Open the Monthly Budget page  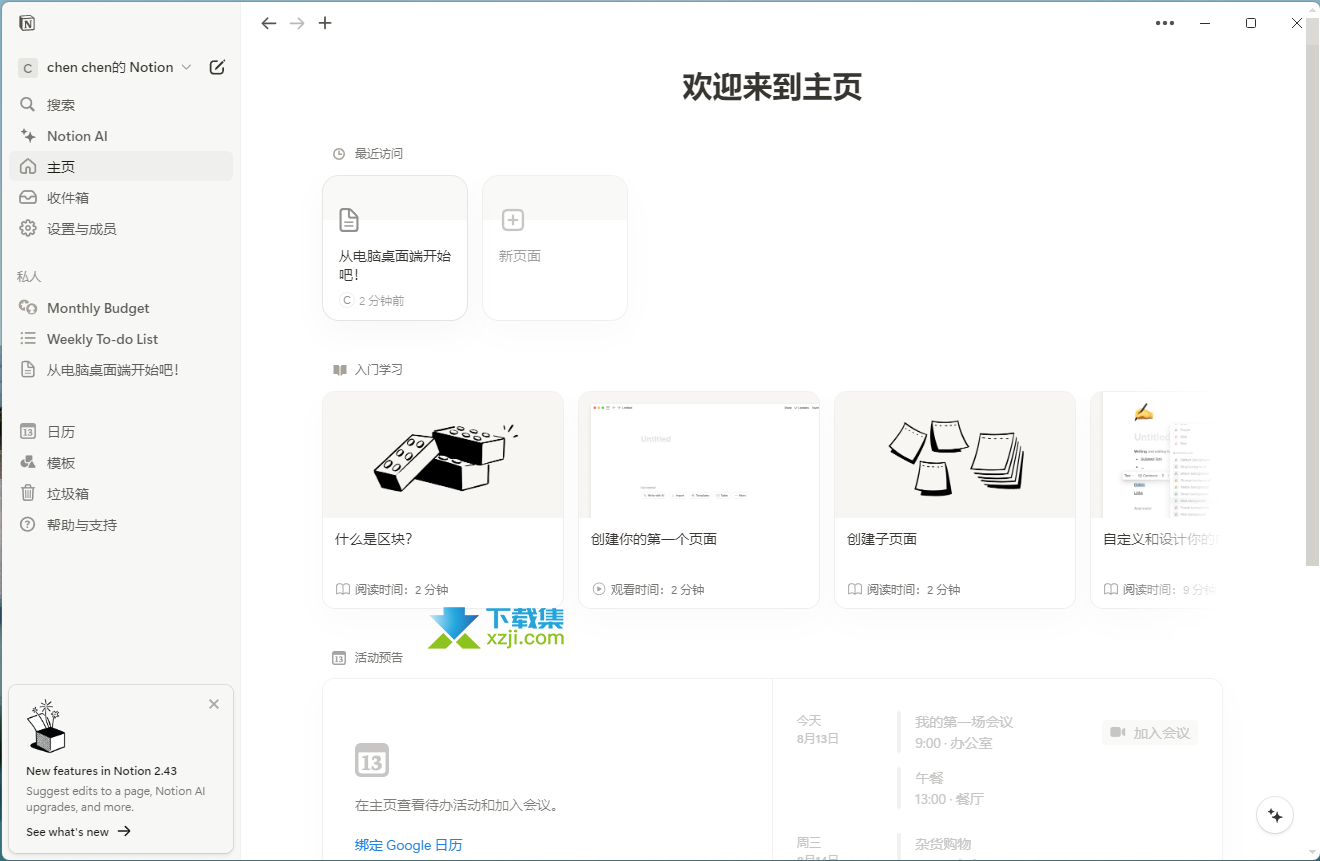[x=121, y=308]
